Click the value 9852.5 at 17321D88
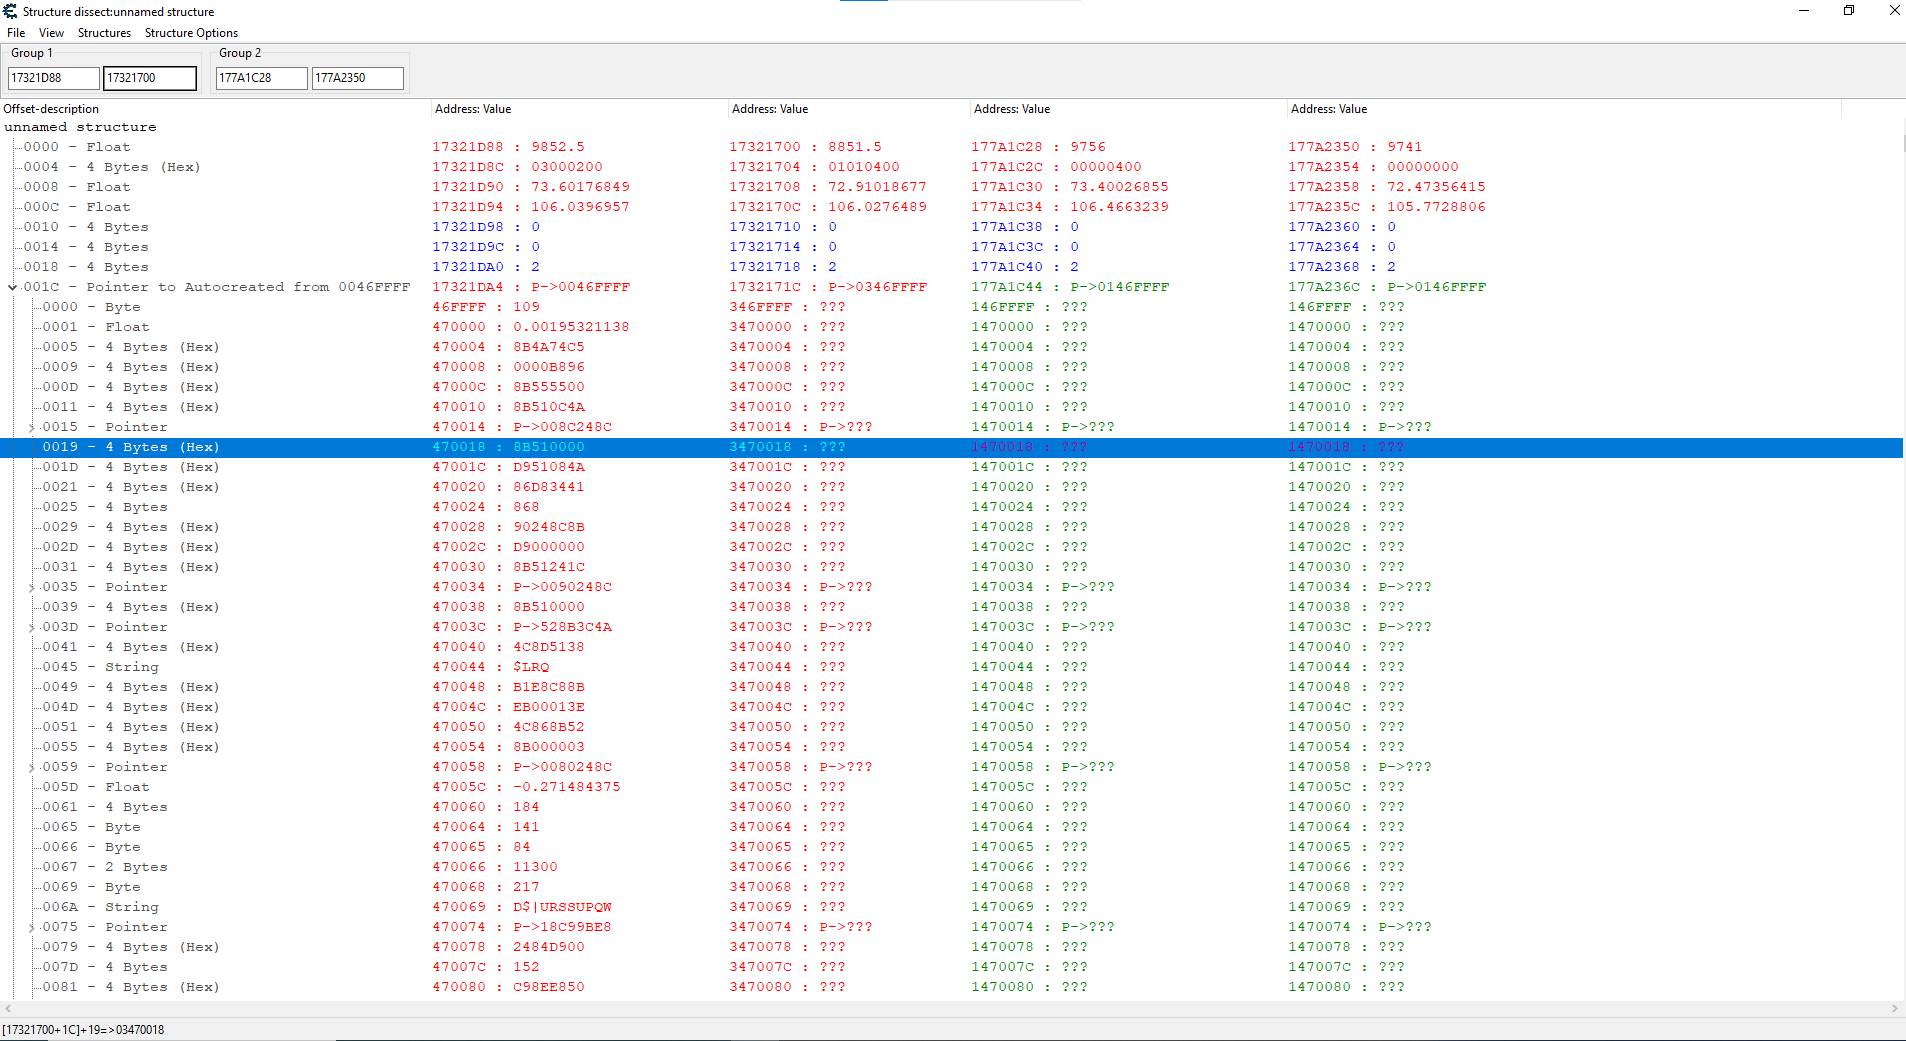Screen dimensions: 1906x1041 pos(558,147)
